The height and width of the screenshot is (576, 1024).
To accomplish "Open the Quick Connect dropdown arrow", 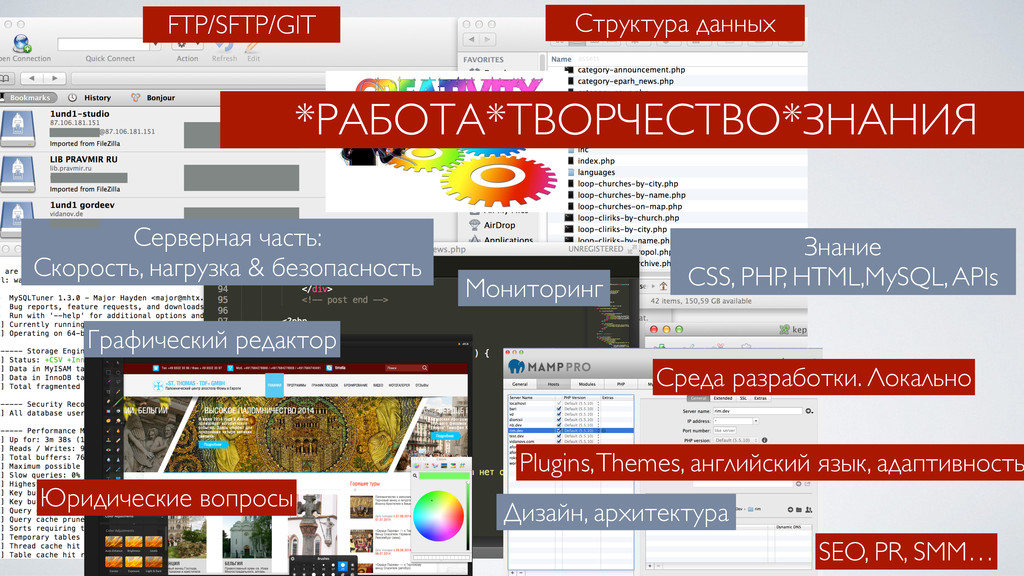I will [x=155, y=44].
